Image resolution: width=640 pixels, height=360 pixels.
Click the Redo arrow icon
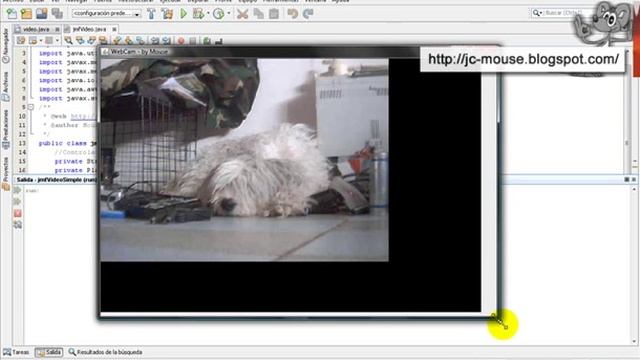308,14
